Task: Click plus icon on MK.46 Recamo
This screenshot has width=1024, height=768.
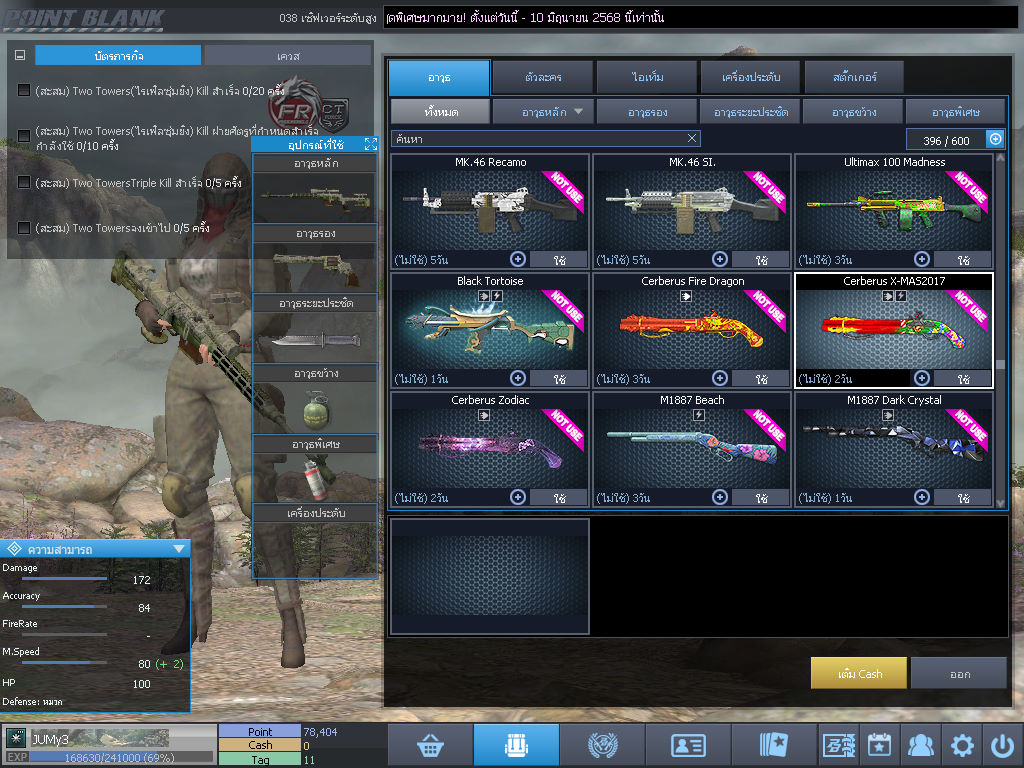Action: click(518, 259)
